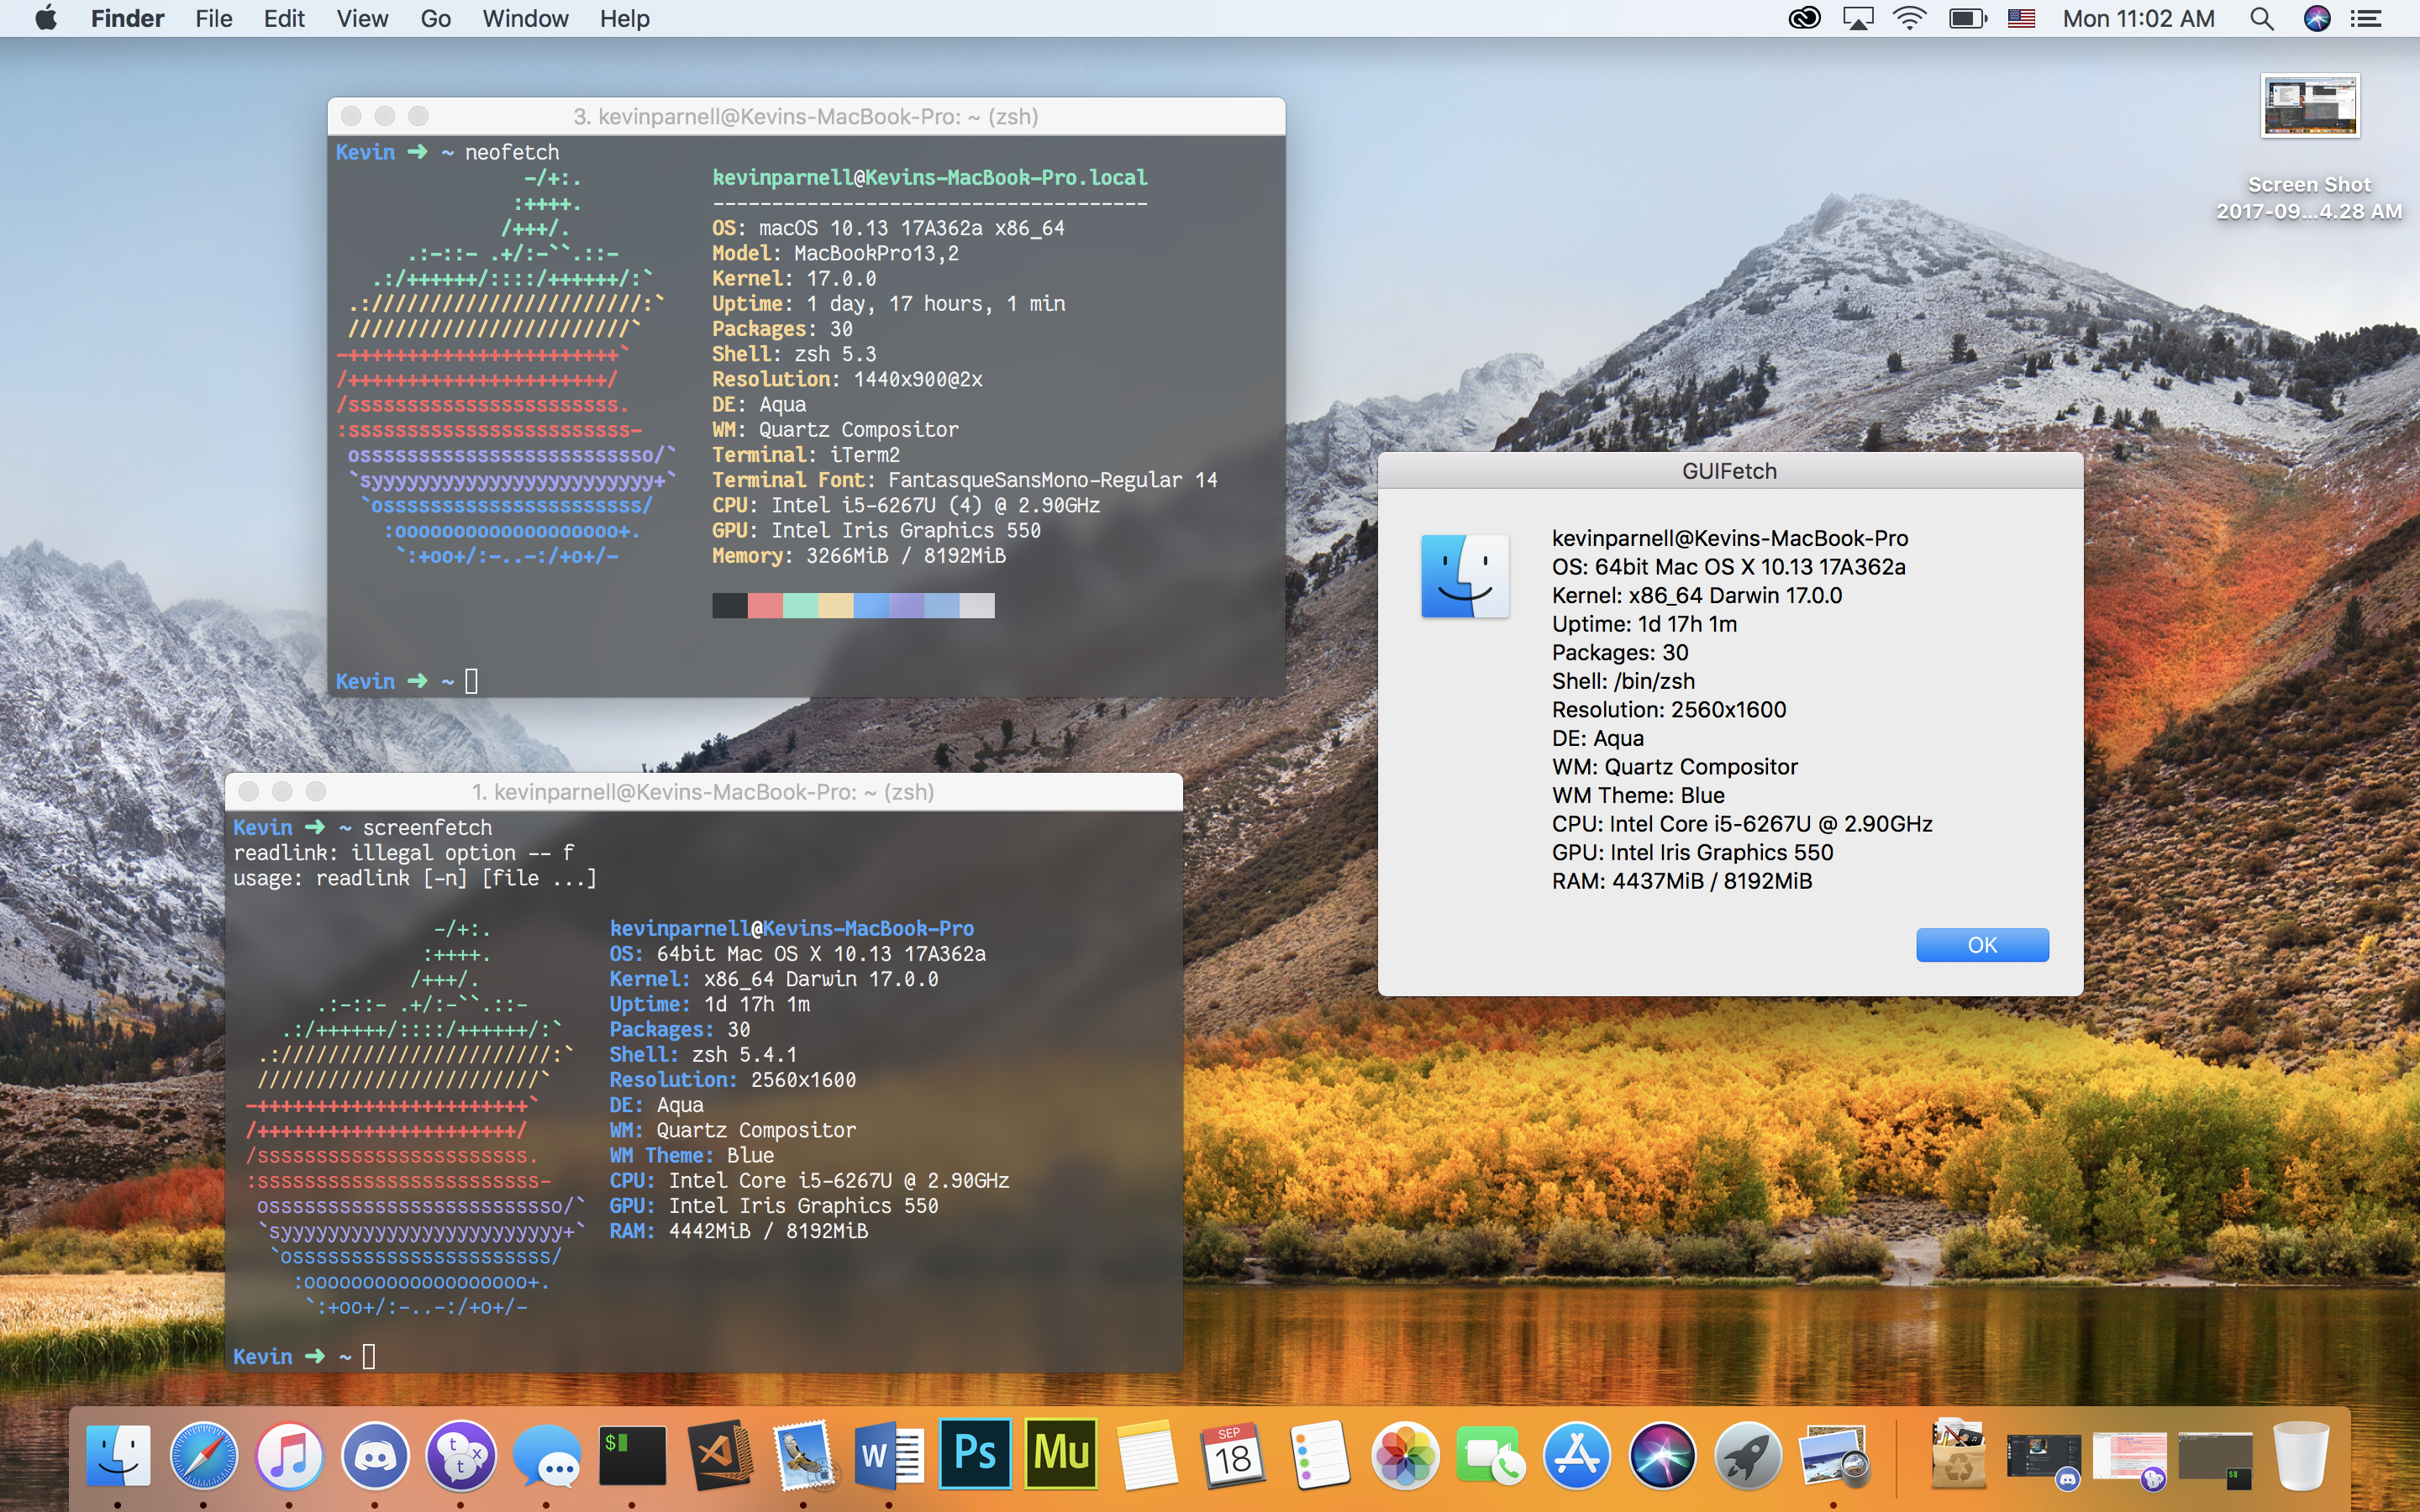Click the screenfetch terminal window title bar

coord(704,792)
